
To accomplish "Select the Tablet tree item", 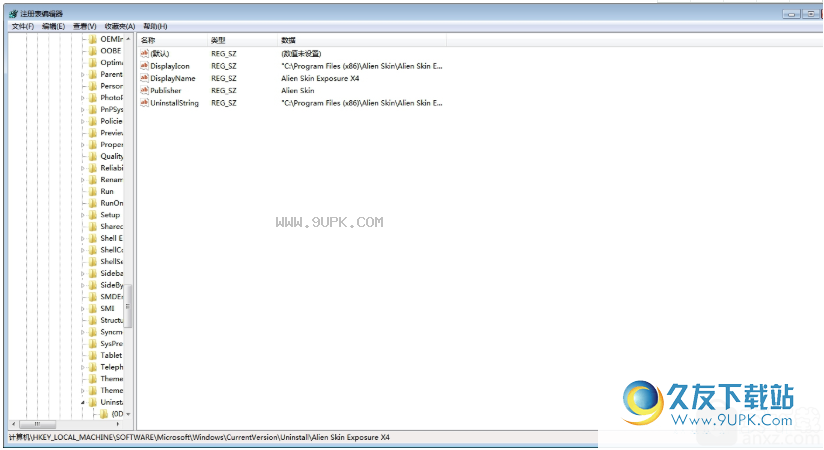I will pyautogui.click(x=111, y=355).
